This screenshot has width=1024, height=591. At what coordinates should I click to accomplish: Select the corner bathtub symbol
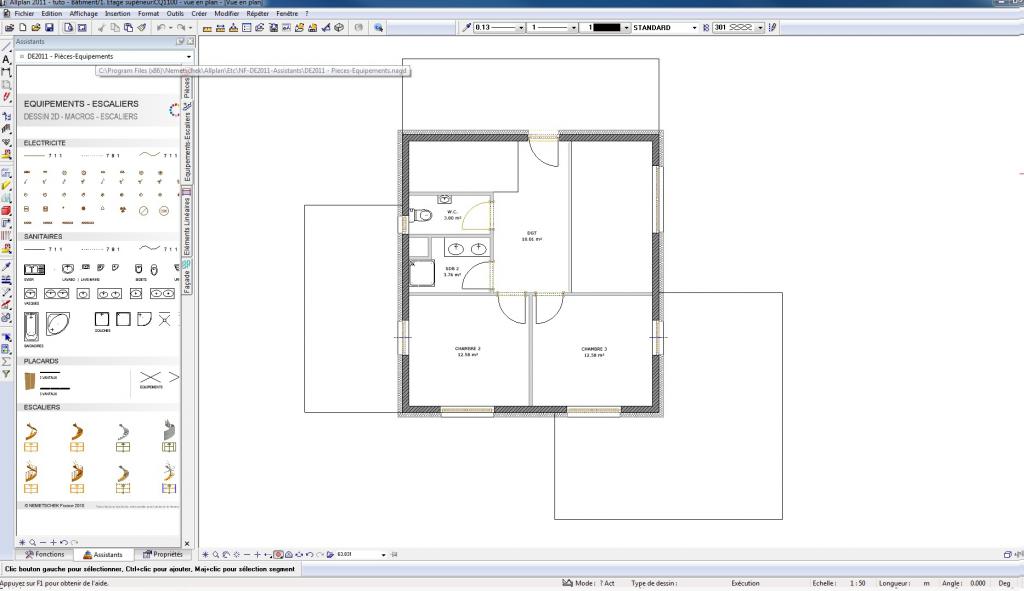pyautogui.click(x=57, y=324)
